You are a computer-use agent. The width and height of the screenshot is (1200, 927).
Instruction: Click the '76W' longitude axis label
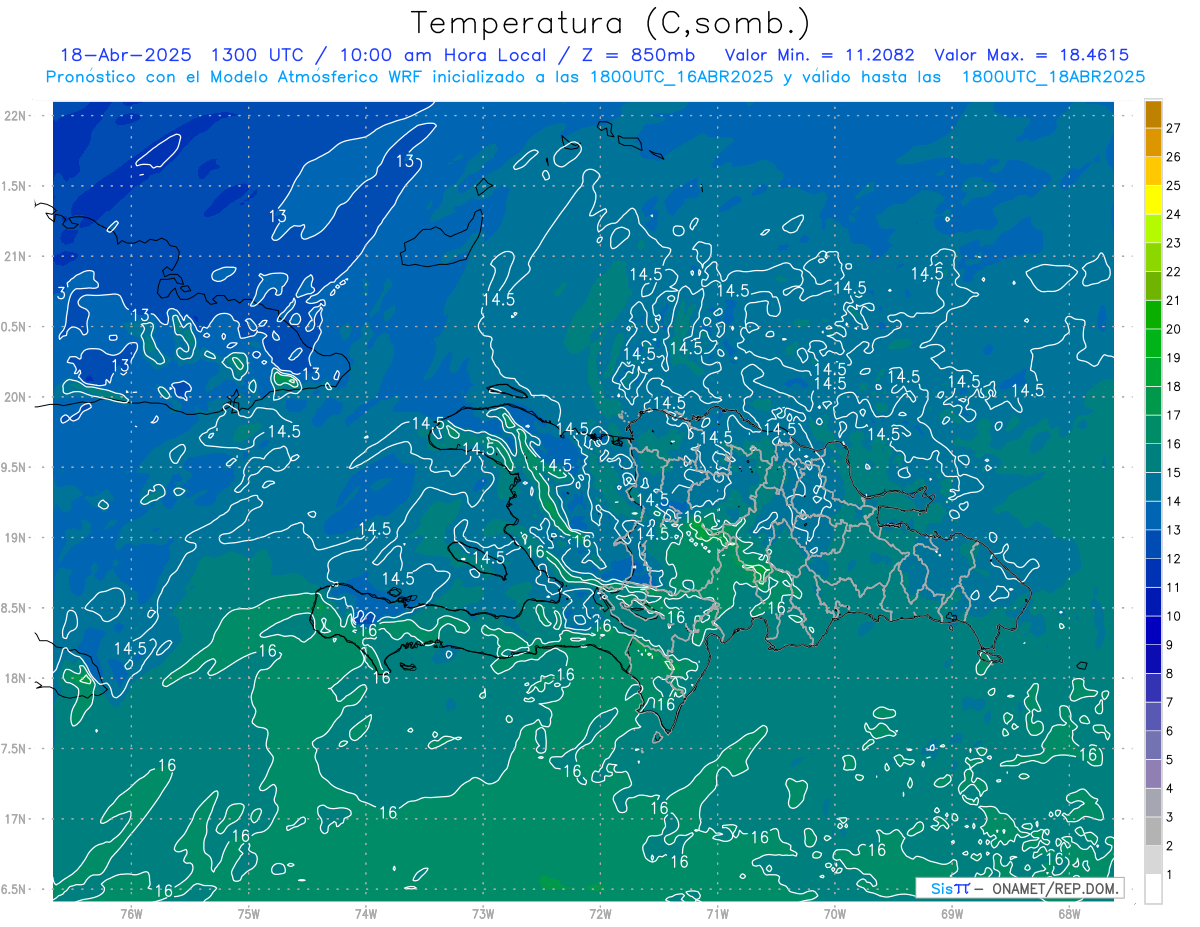tap(132, 913)
